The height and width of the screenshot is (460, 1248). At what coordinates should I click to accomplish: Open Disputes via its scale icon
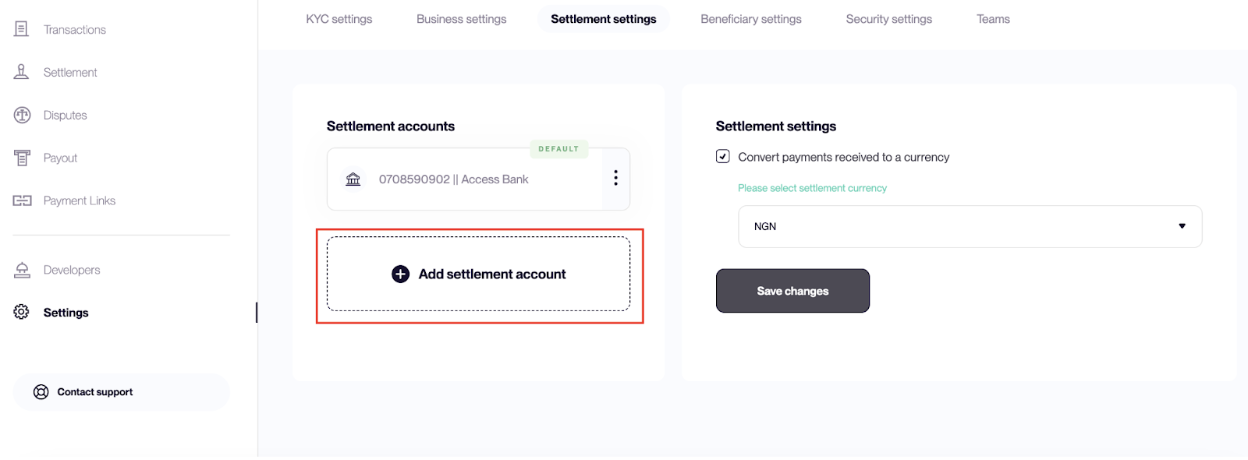click(20, 115)
